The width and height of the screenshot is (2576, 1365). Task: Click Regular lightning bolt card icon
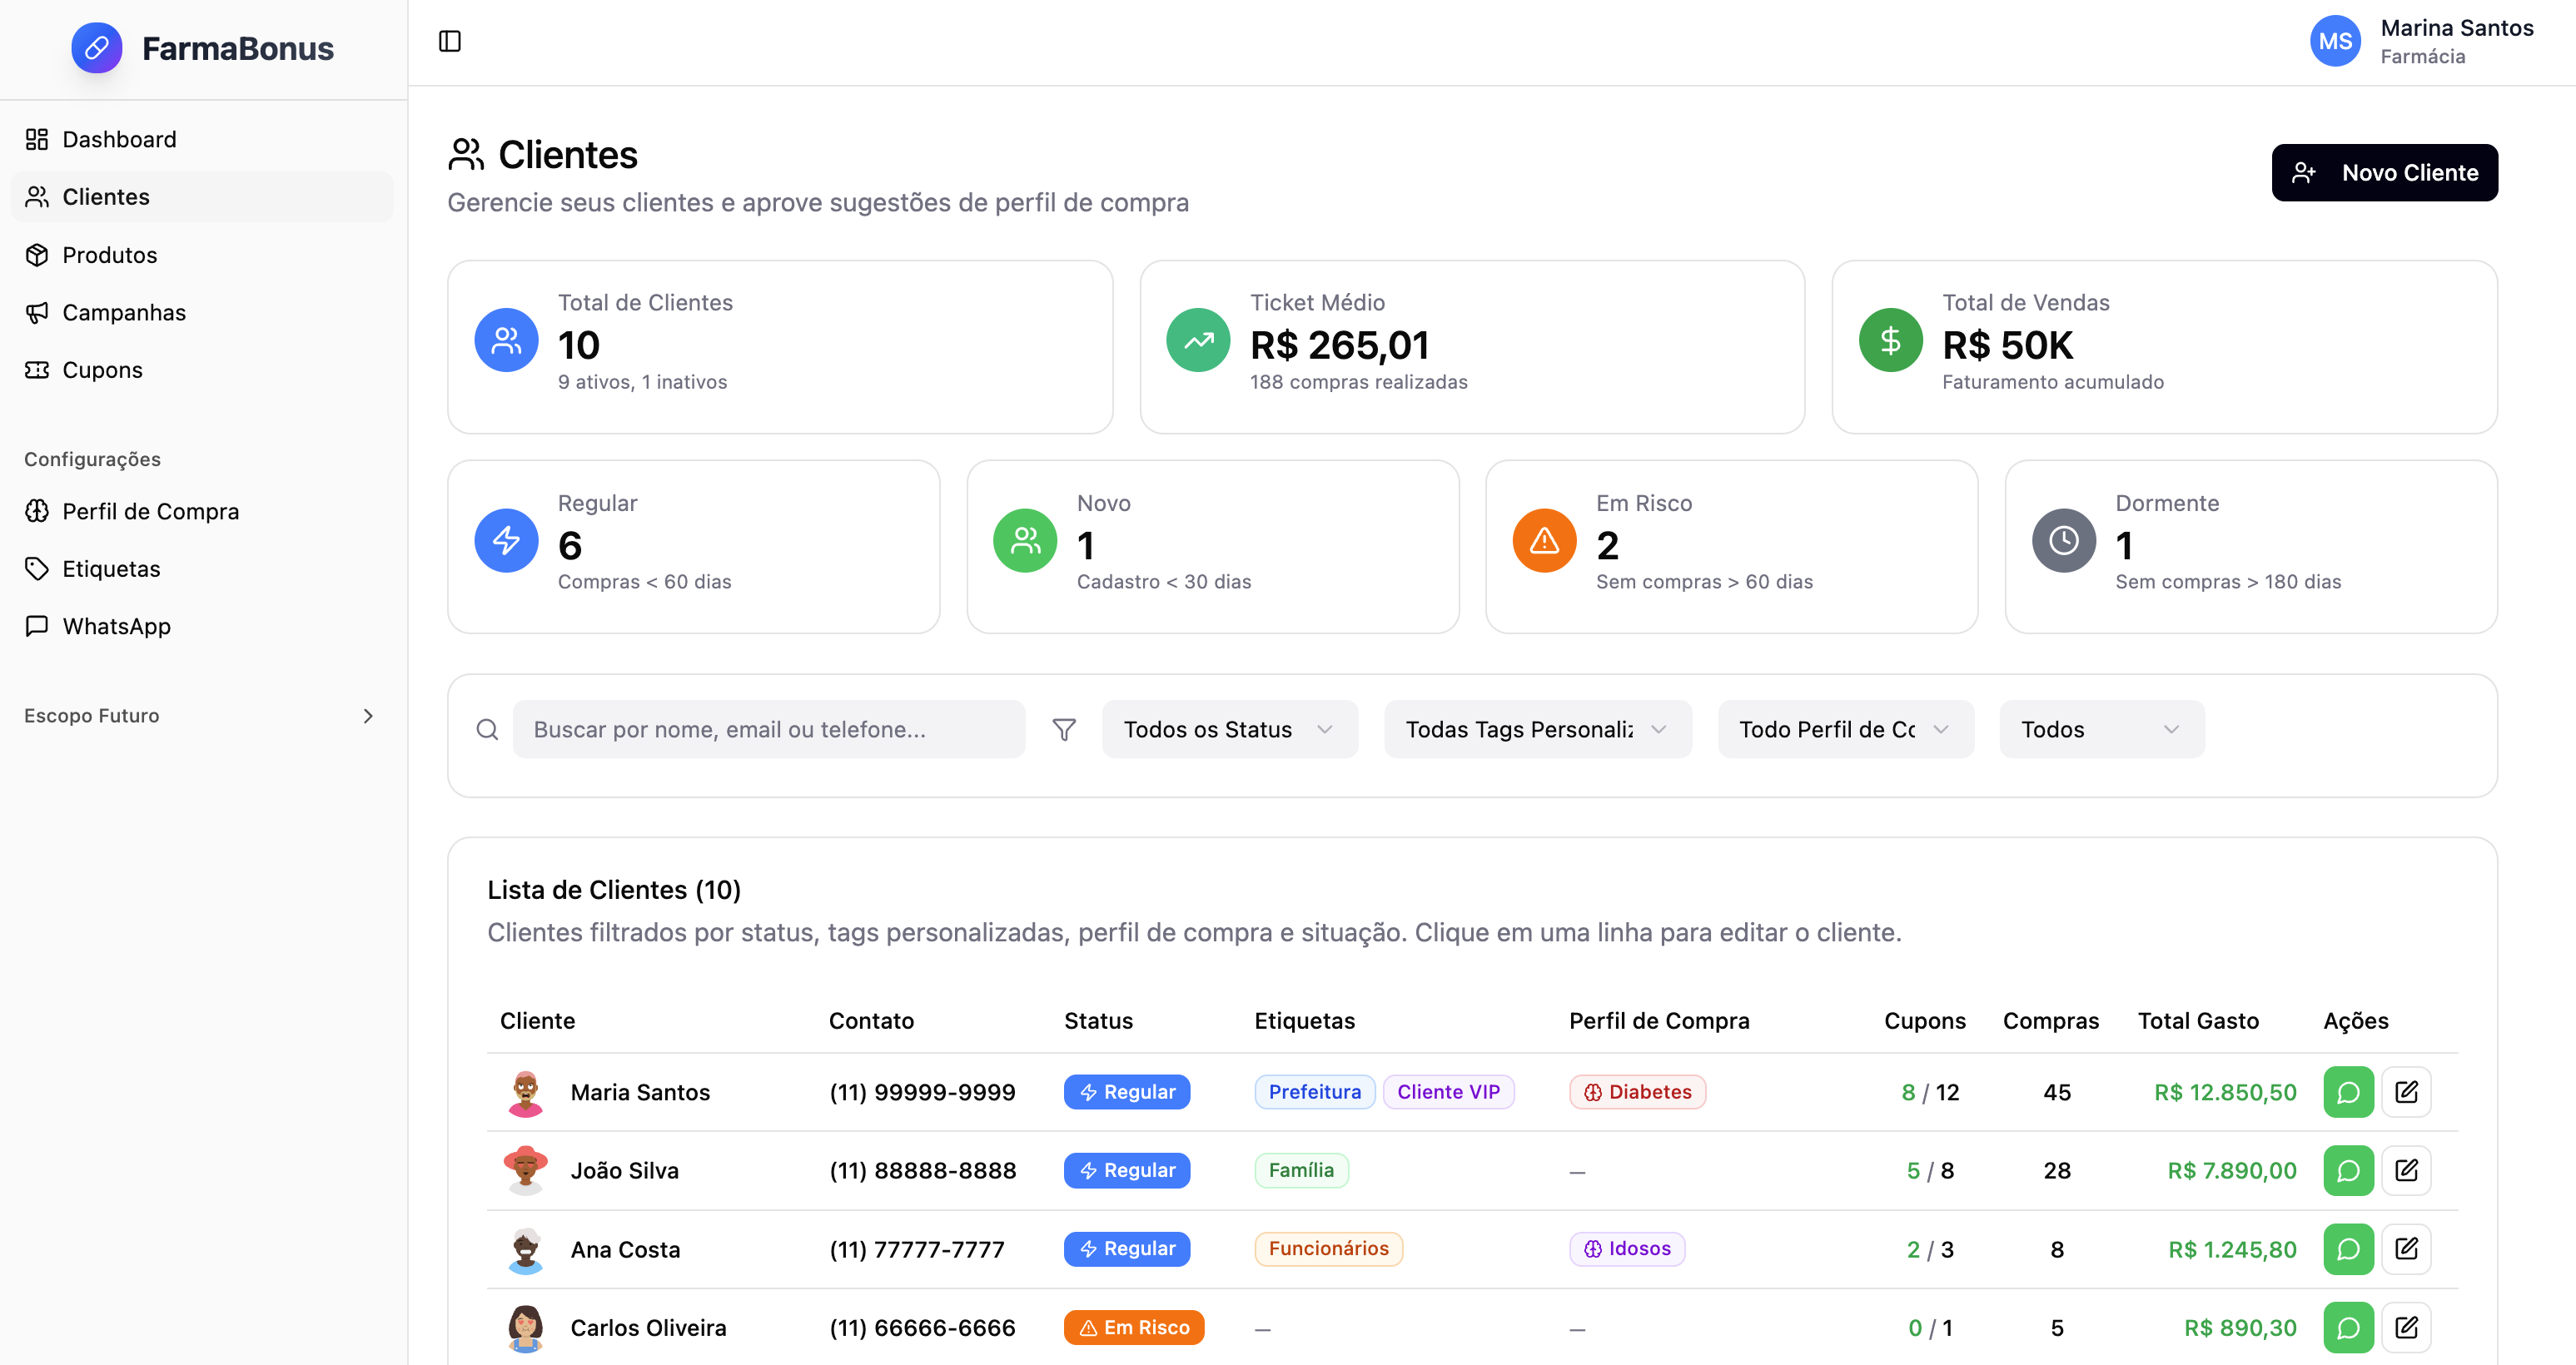coord(506,540)
